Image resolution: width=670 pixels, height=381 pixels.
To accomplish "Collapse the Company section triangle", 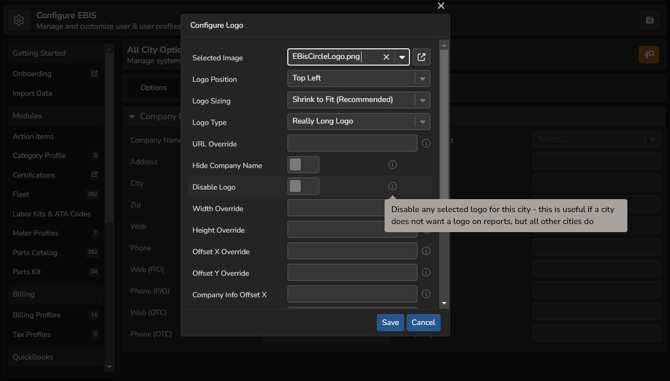I will coord(132,117).
